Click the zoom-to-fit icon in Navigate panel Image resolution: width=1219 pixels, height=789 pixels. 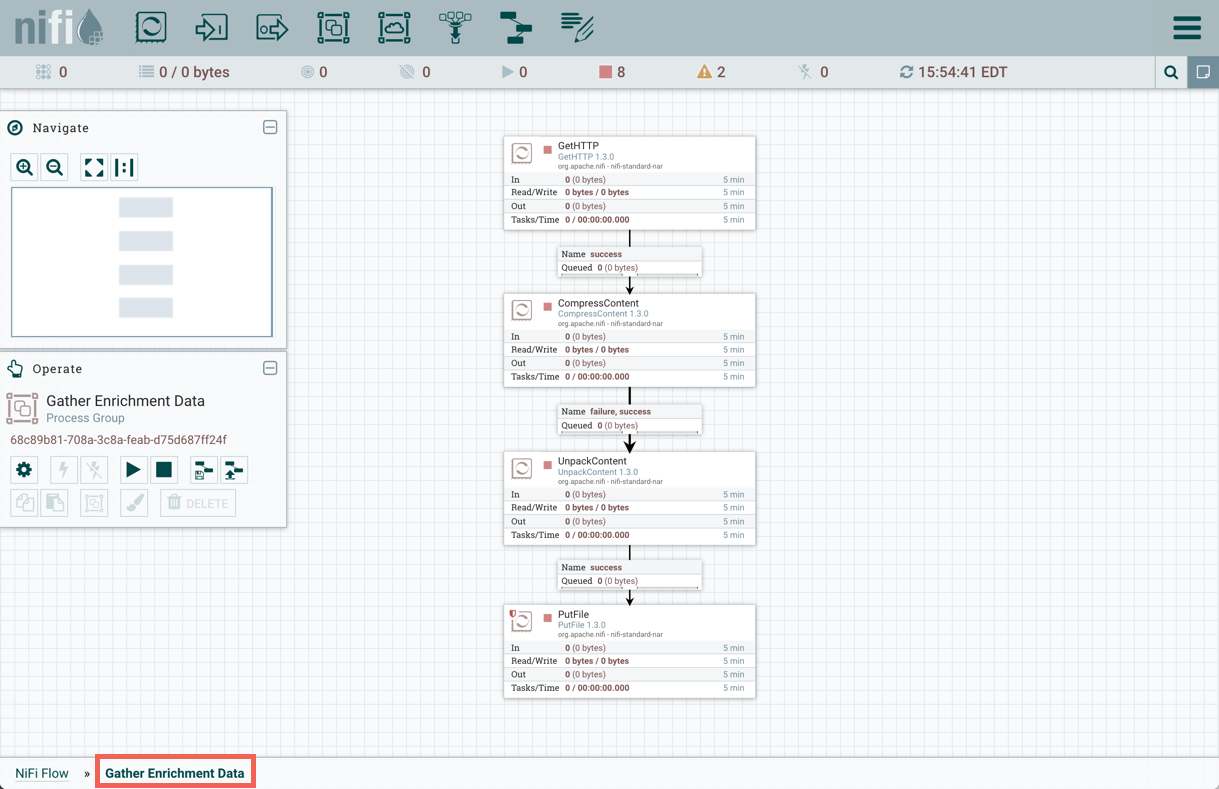(93, 167)
